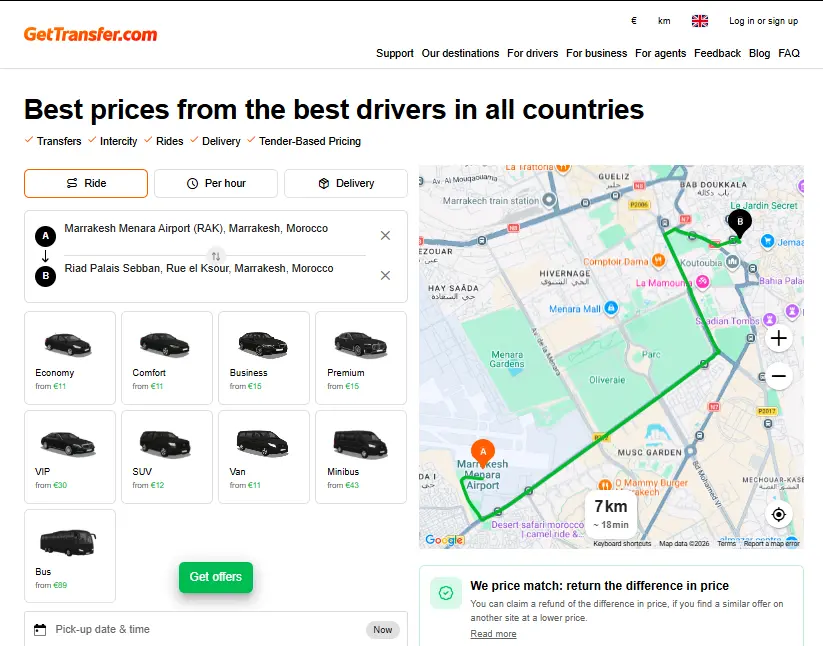Screen dimensions: 823x646
Task: Click Saadian Tombs map pin
Action: point(769,319)
